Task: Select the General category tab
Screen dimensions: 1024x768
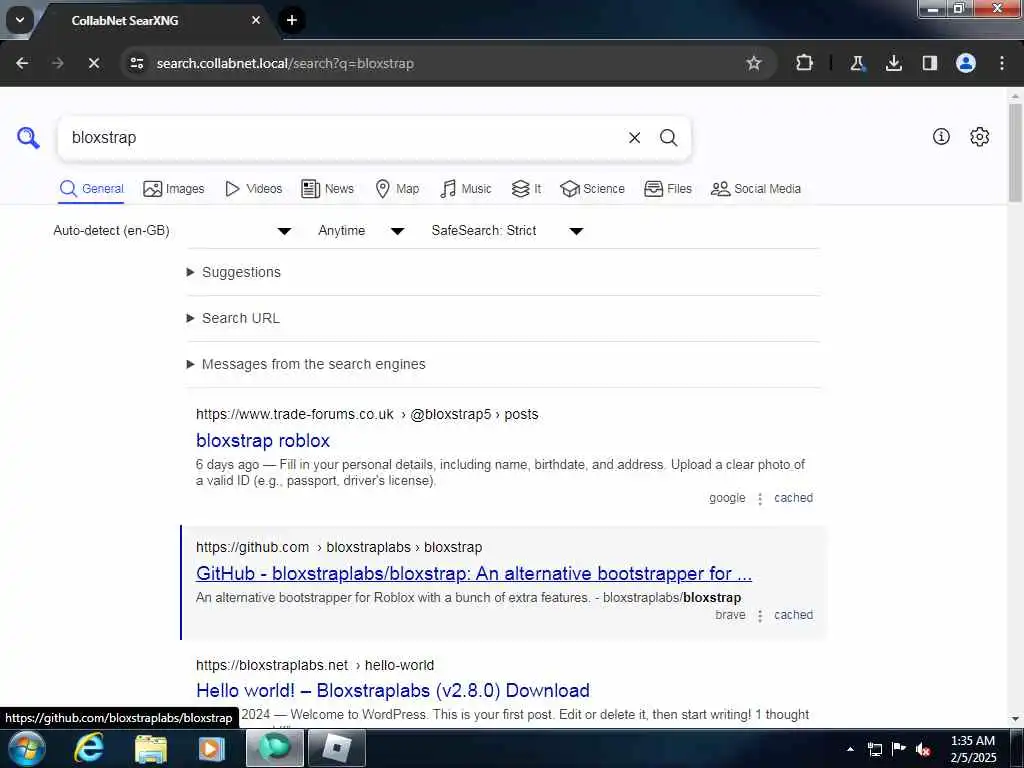Action: point(91,189)
